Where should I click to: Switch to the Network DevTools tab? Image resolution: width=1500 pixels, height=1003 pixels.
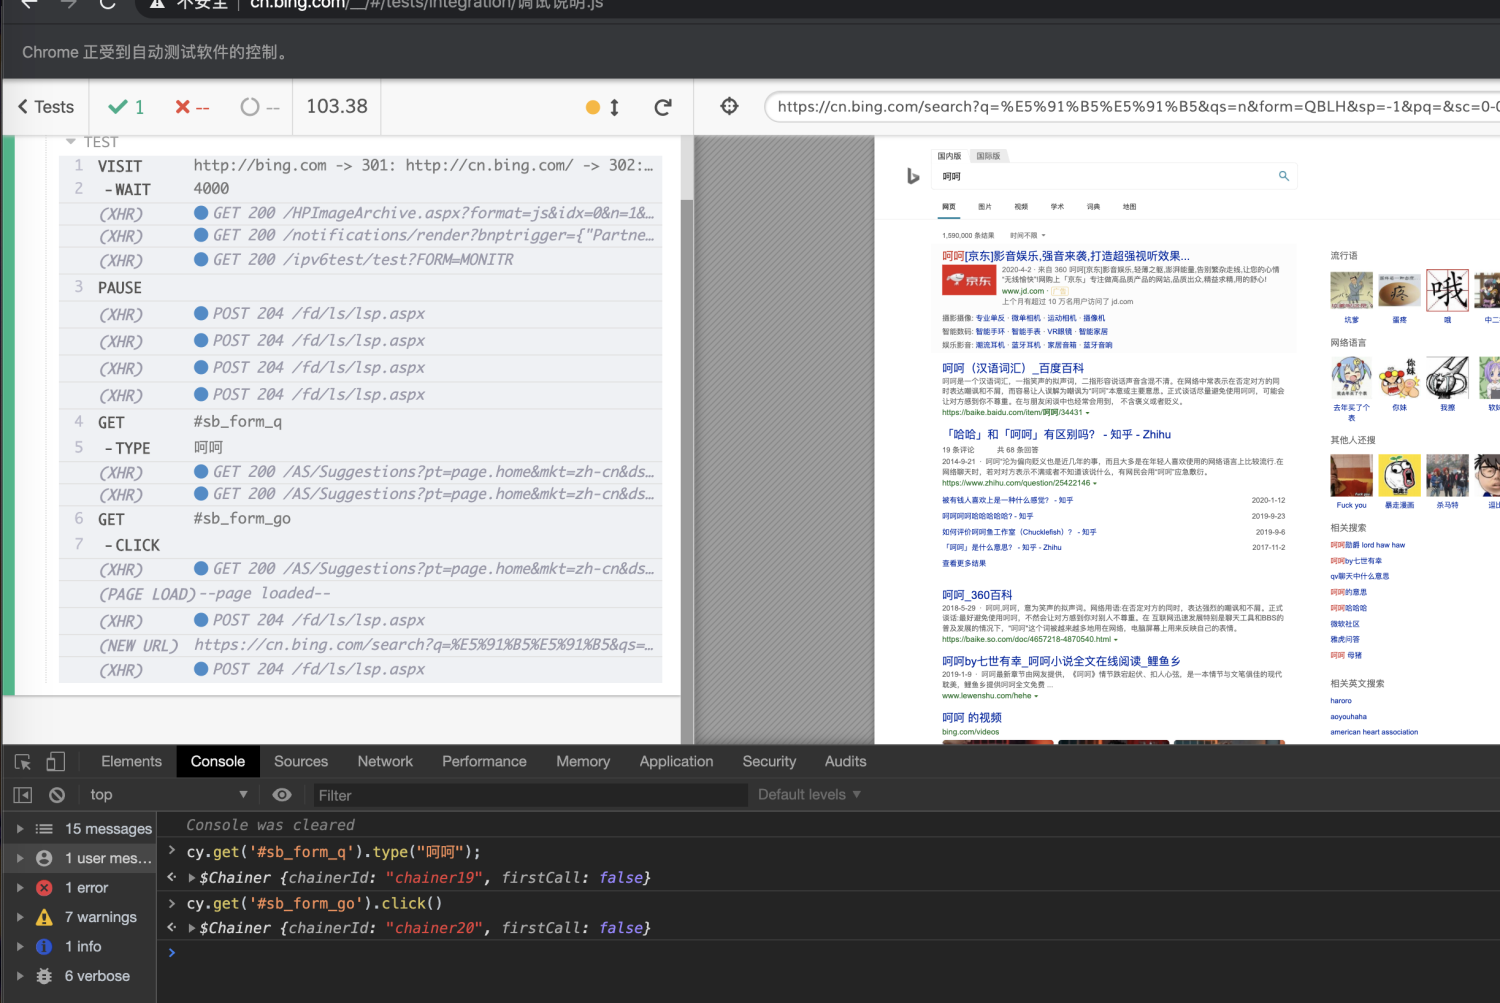[x=385, y=762]
